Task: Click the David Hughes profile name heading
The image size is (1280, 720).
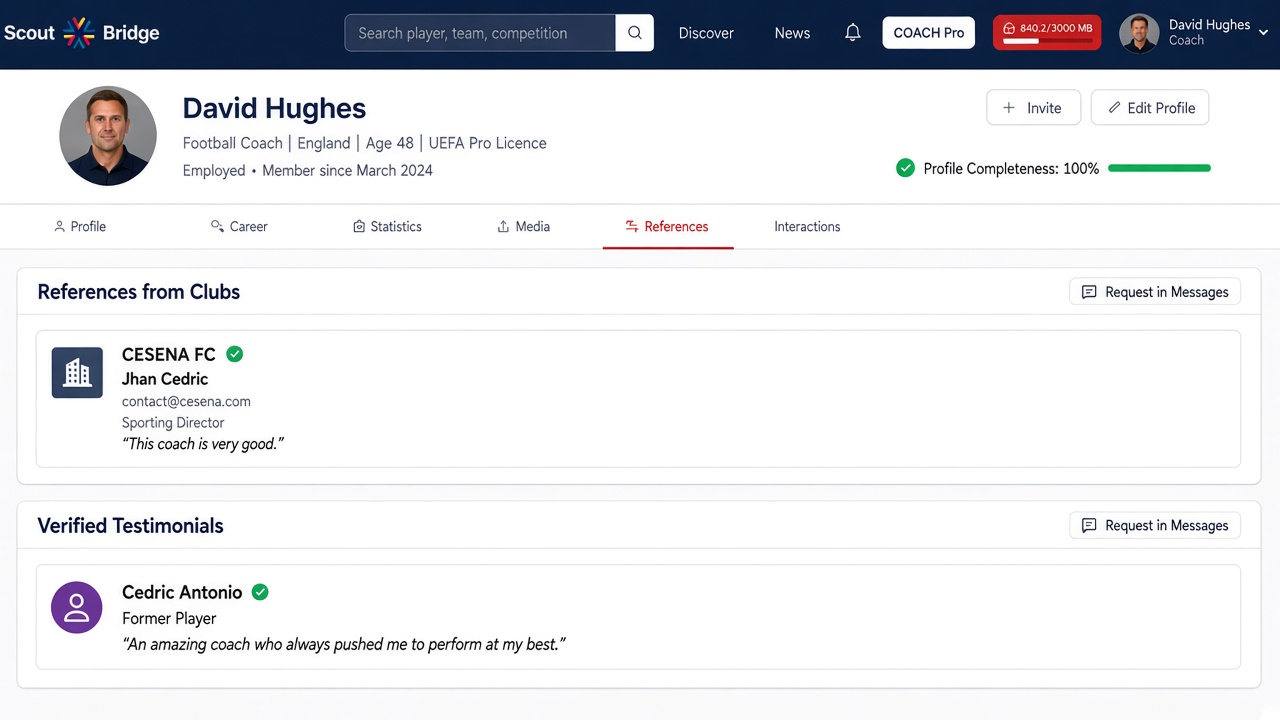Action: [x=274, y=108]
